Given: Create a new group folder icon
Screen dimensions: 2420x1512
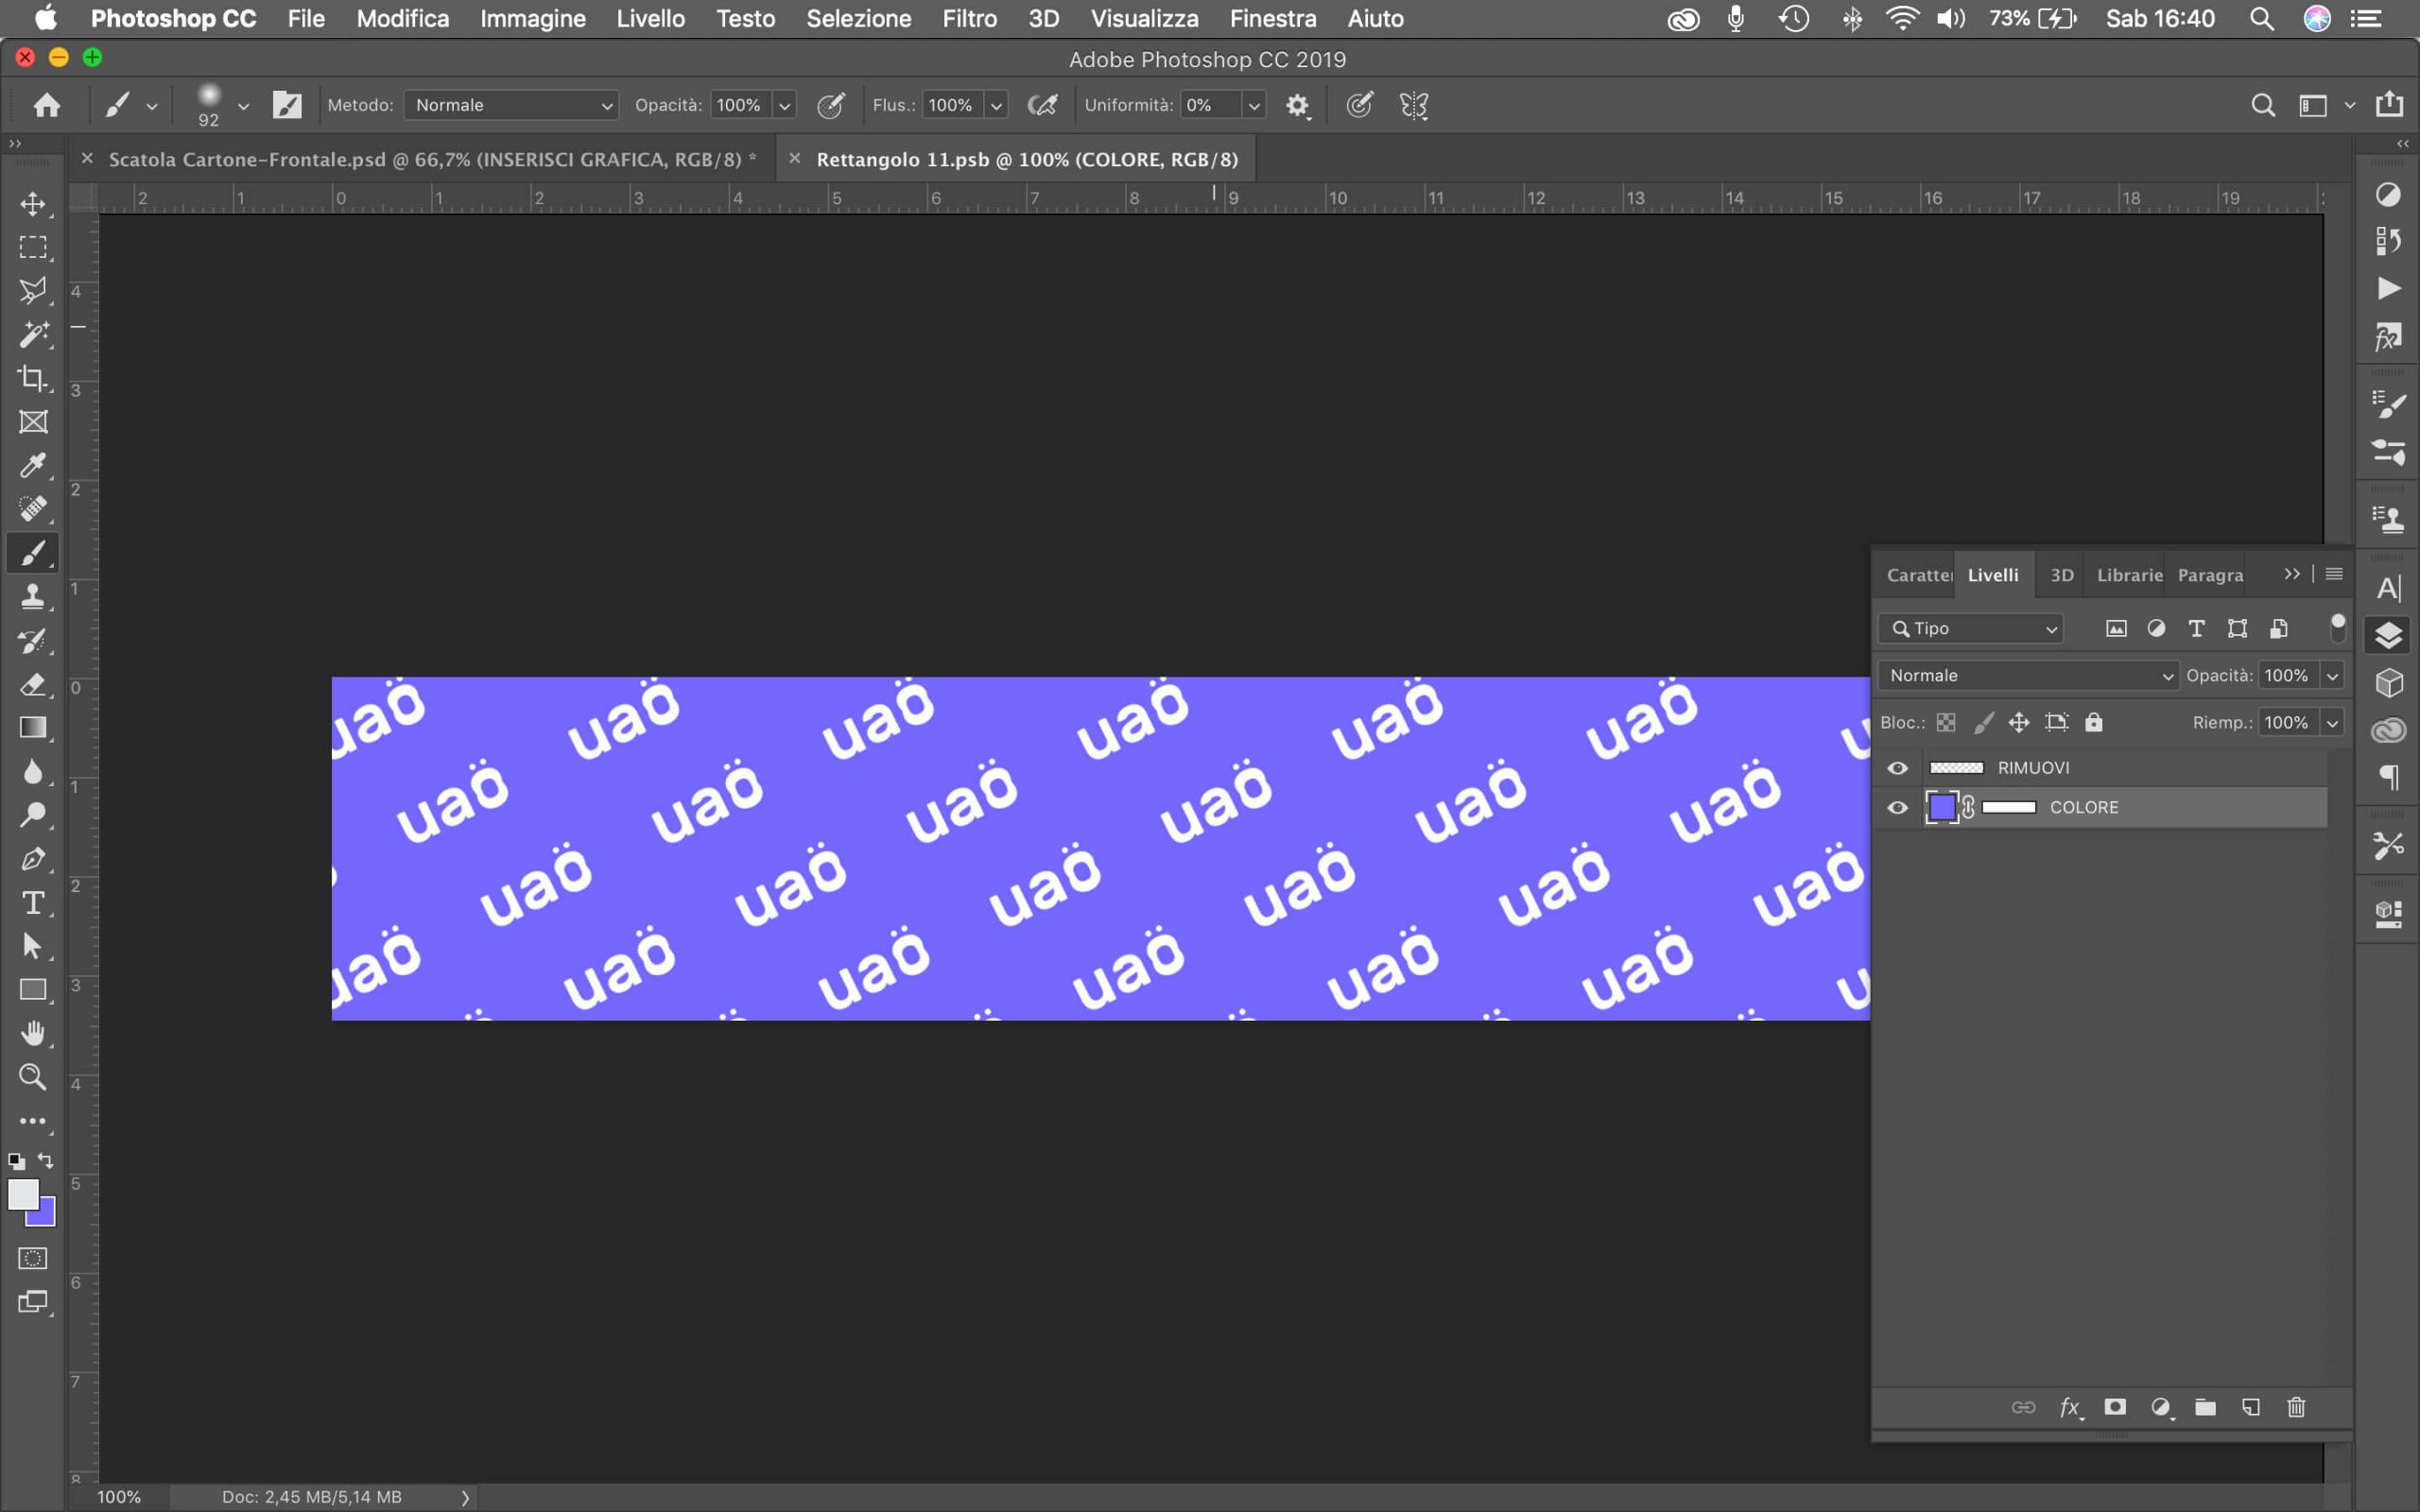Looking at the screenshot, I should pyautogui.click(x=2205, y=1407).
